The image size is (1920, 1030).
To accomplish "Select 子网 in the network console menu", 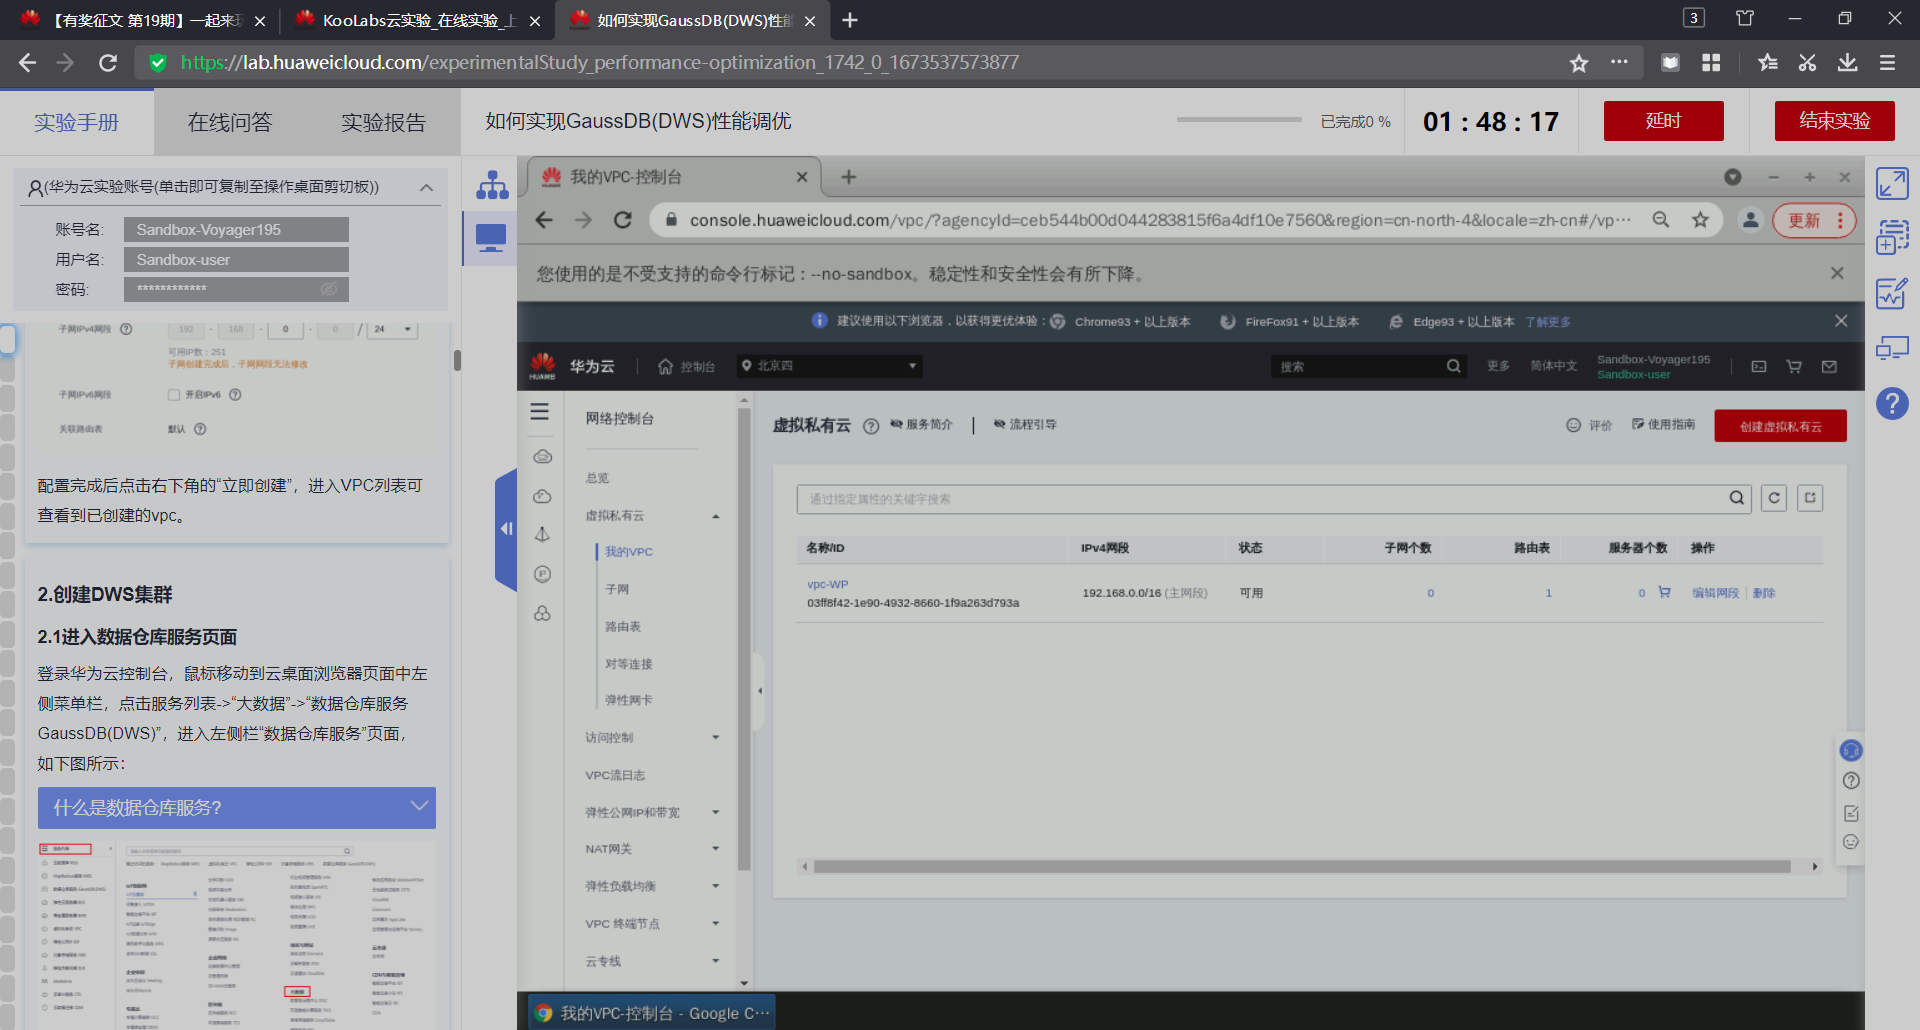I will point(617,590).
